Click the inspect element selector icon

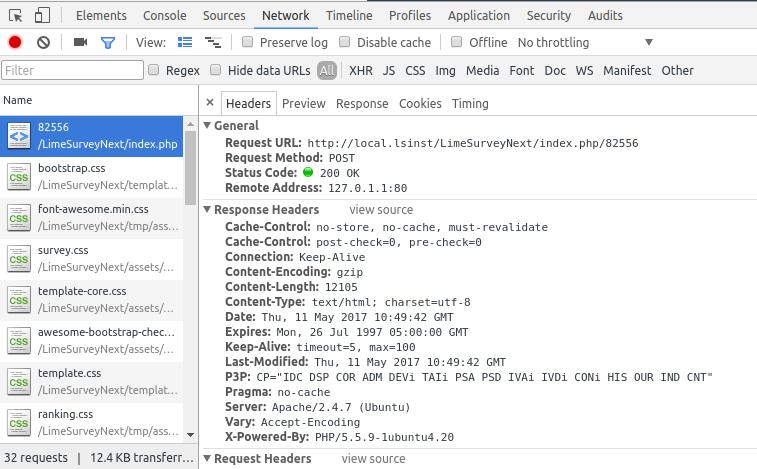click(16, 15)
